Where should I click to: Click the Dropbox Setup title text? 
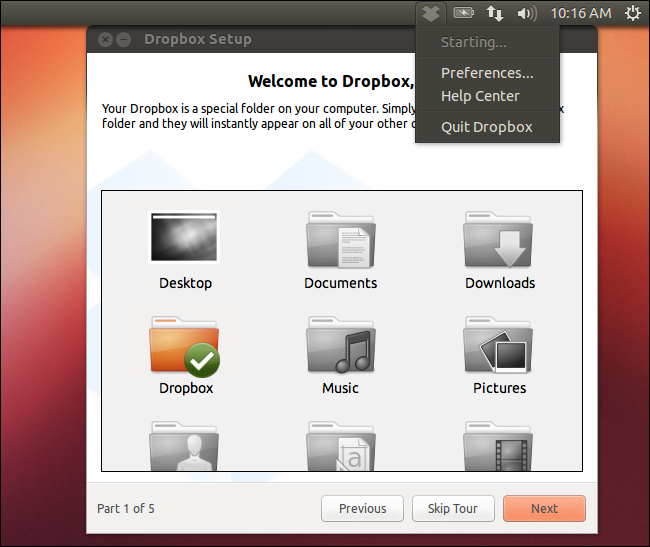[x=198, y=39]
